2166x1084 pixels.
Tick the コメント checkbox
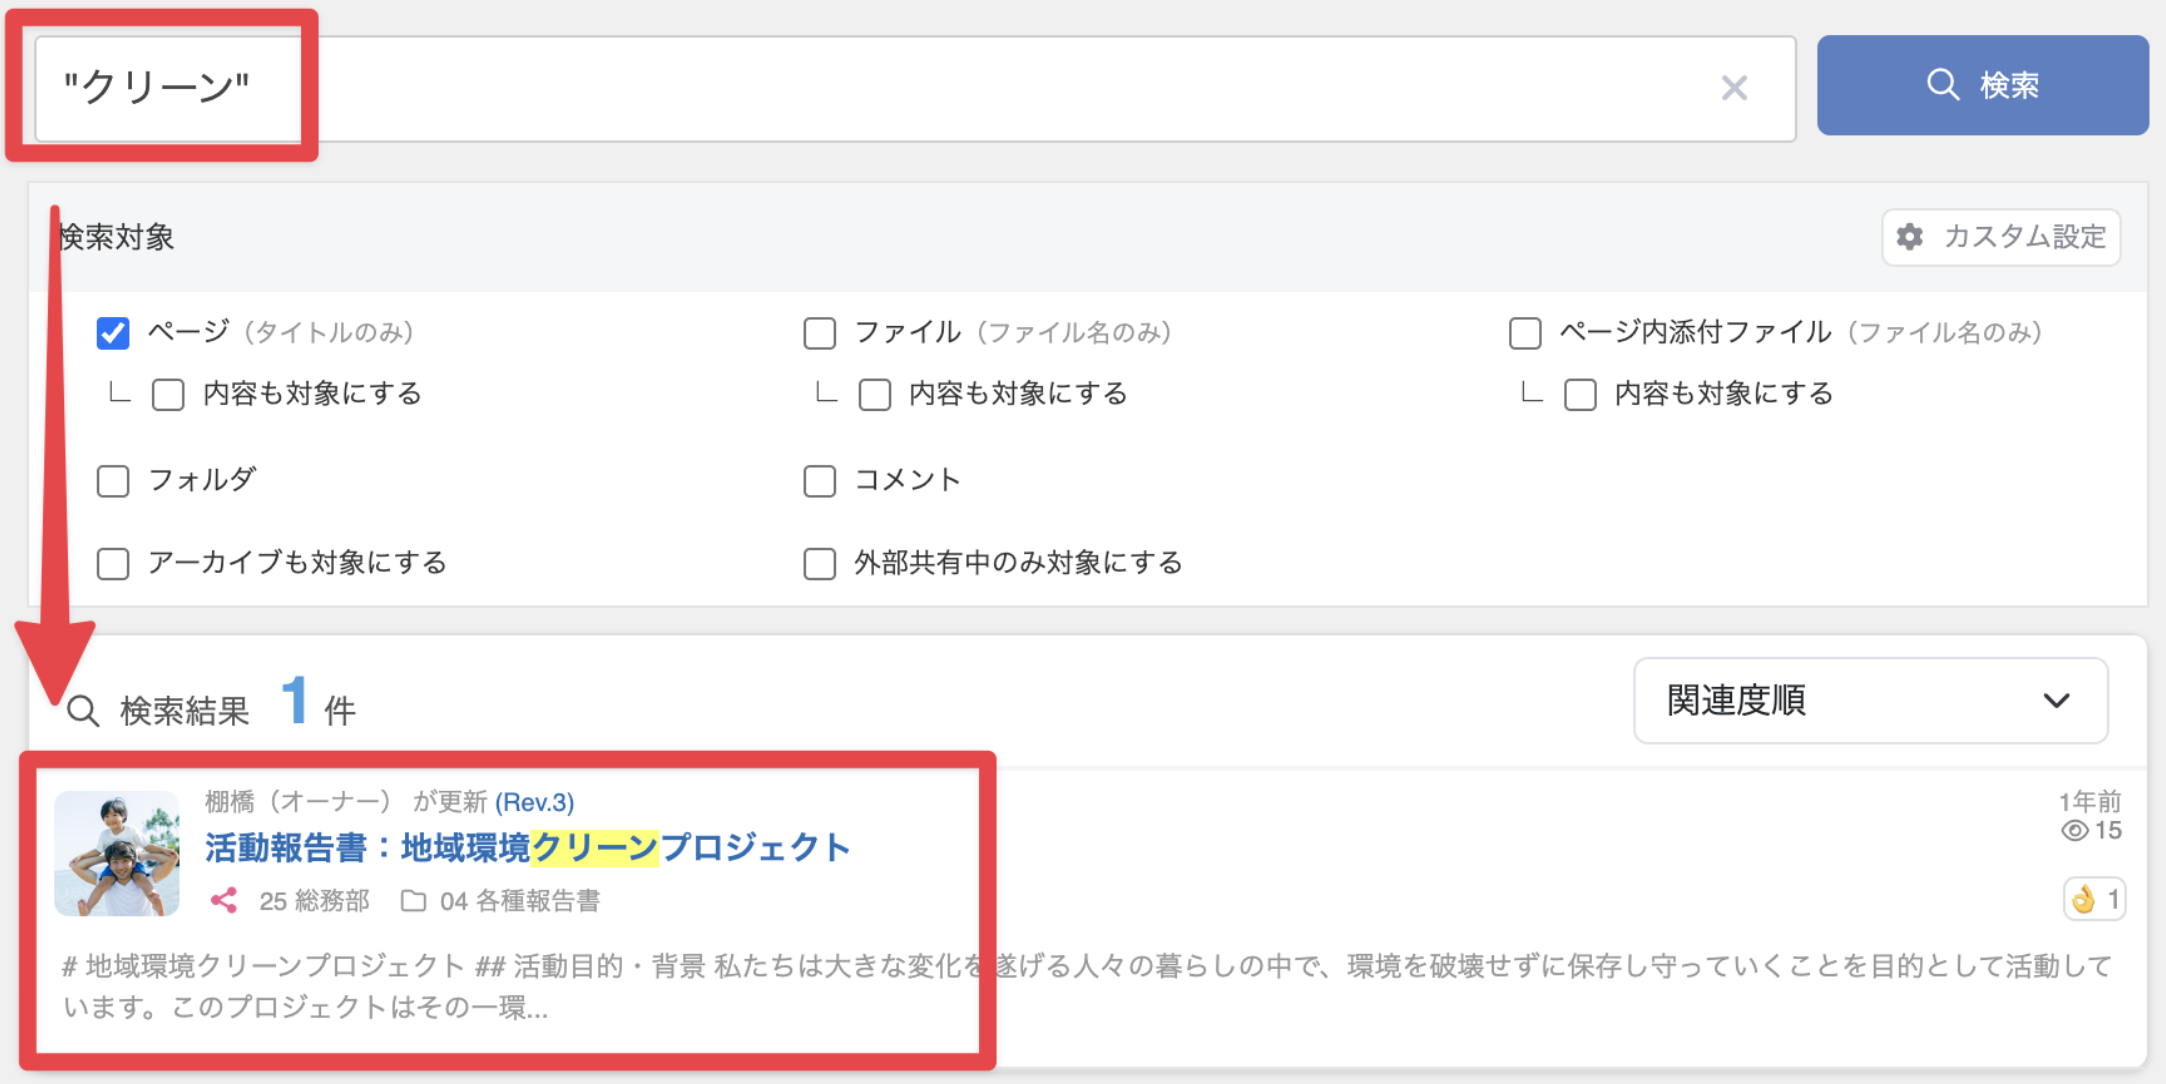click(x=820, y=481)
